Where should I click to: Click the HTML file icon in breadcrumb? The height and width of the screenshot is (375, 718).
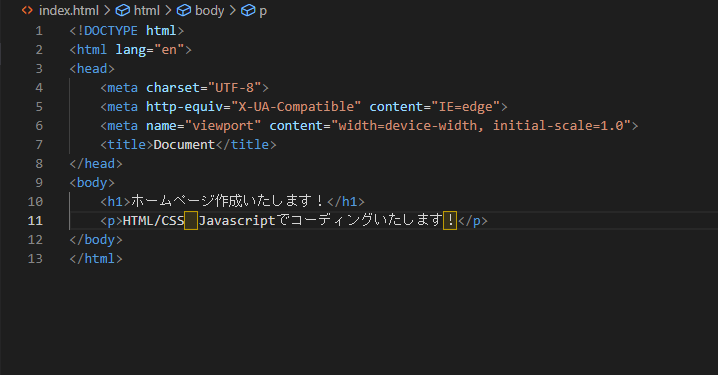[x=27, y=10]
